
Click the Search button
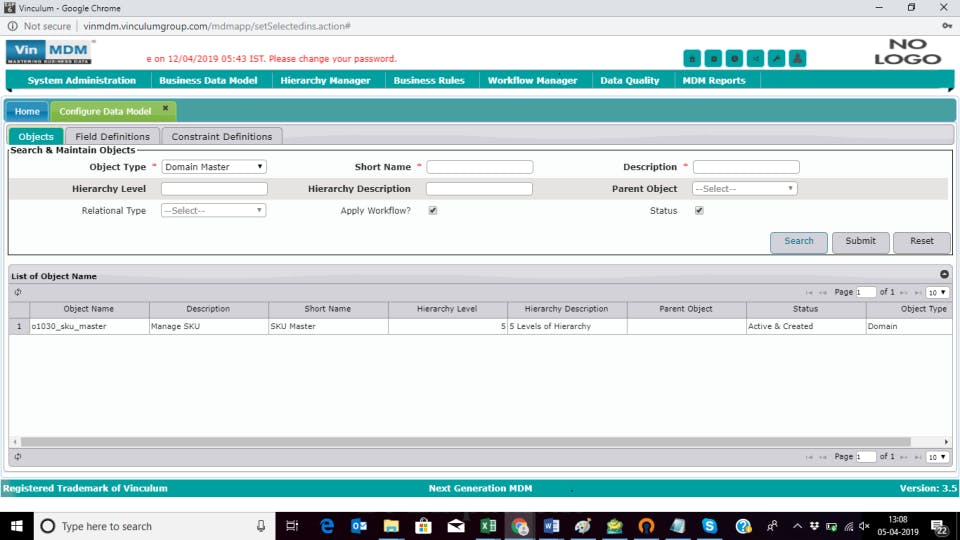pyautogui.click(x=798, y=242)
